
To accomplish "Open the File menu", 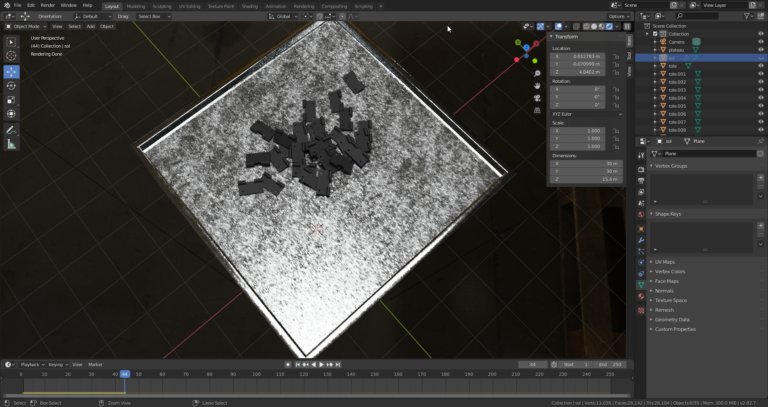I will click(17, 5).
